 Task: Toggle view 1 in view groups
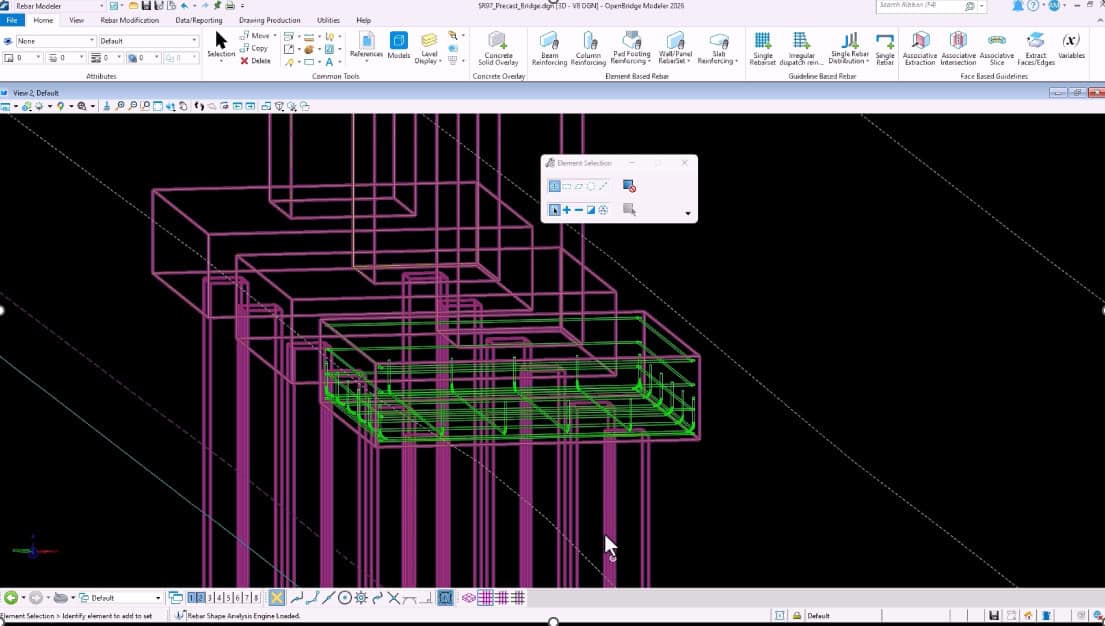point(192,598)
